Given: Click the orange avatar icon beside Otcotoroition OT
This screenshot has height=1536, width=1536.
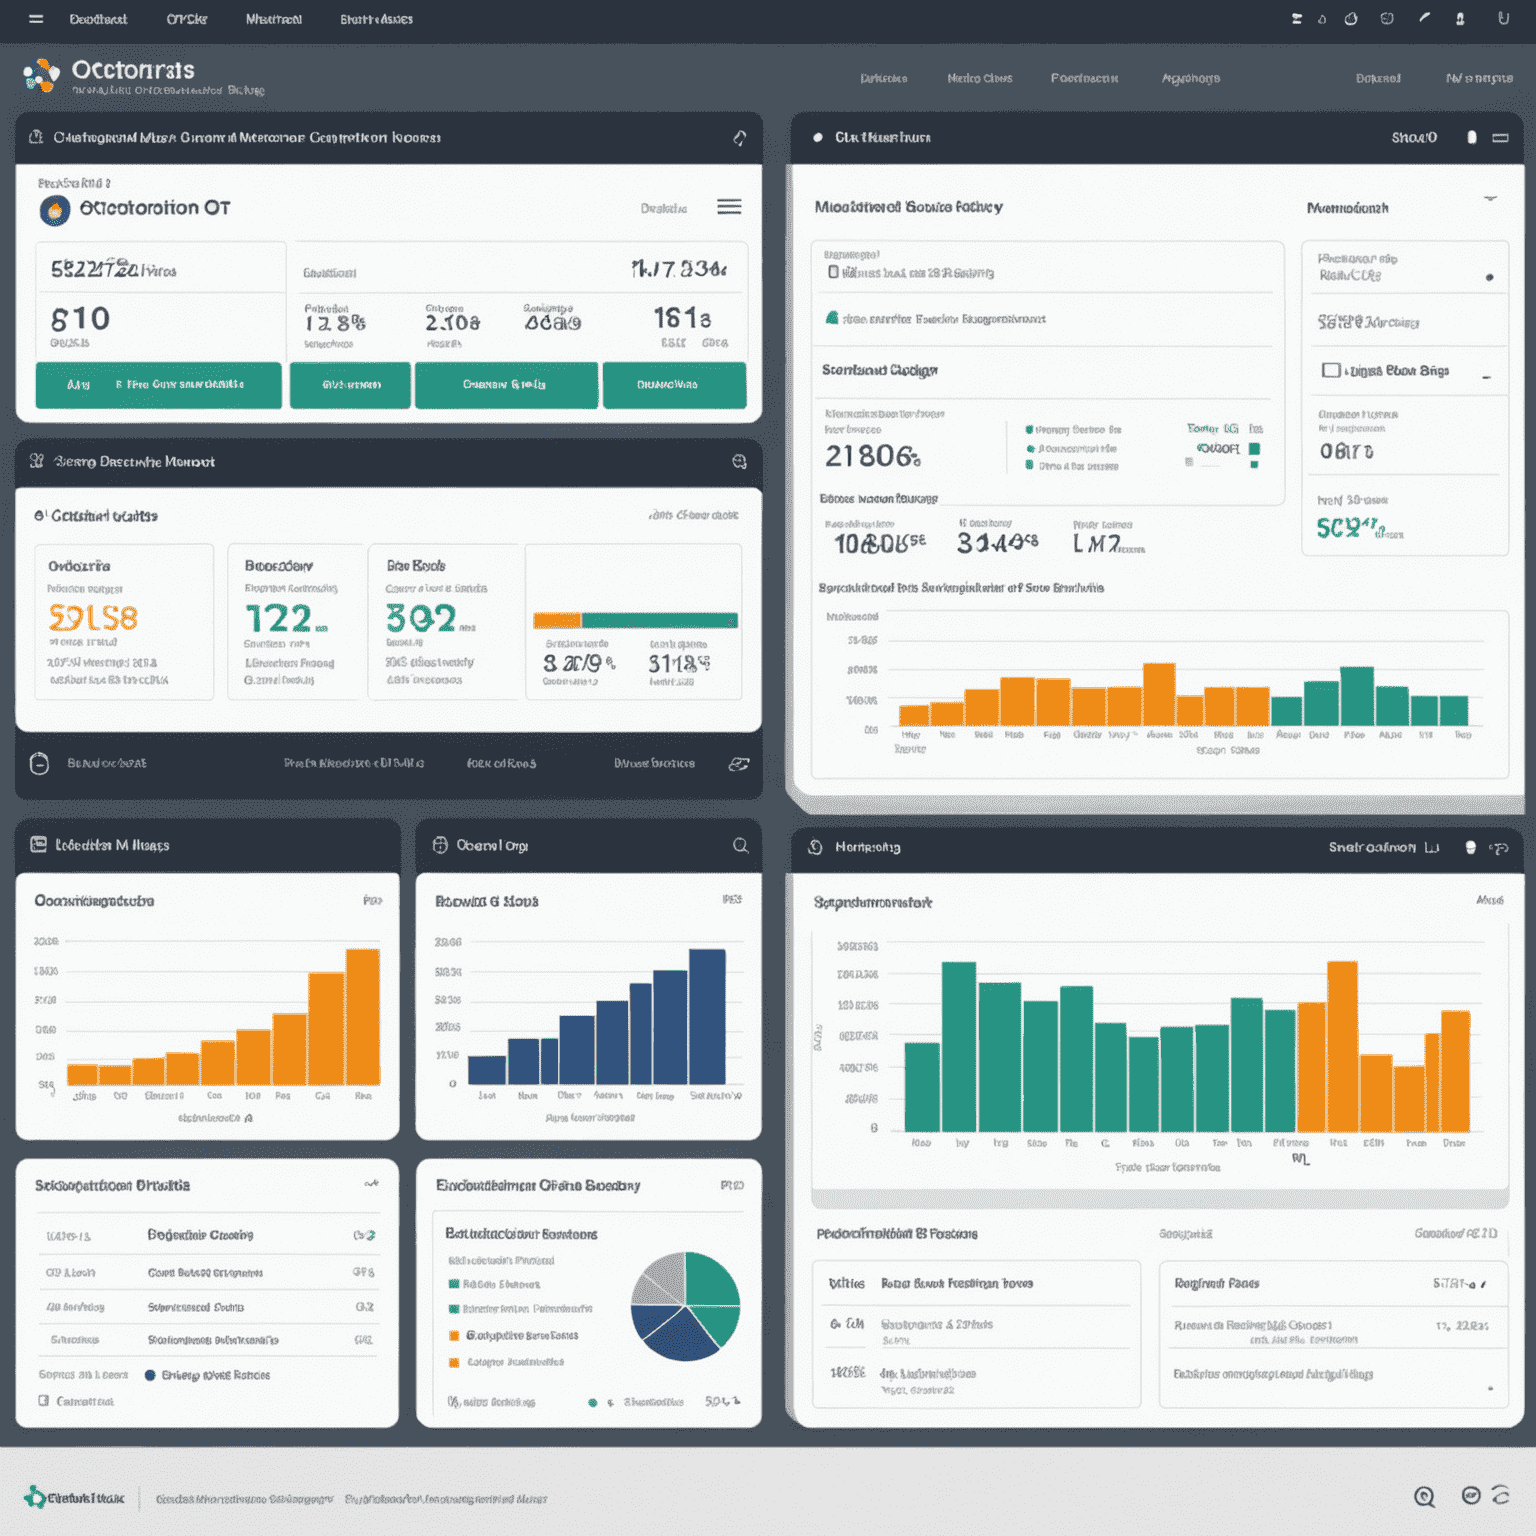Looking at the screenshot, I should click(55, 210).
